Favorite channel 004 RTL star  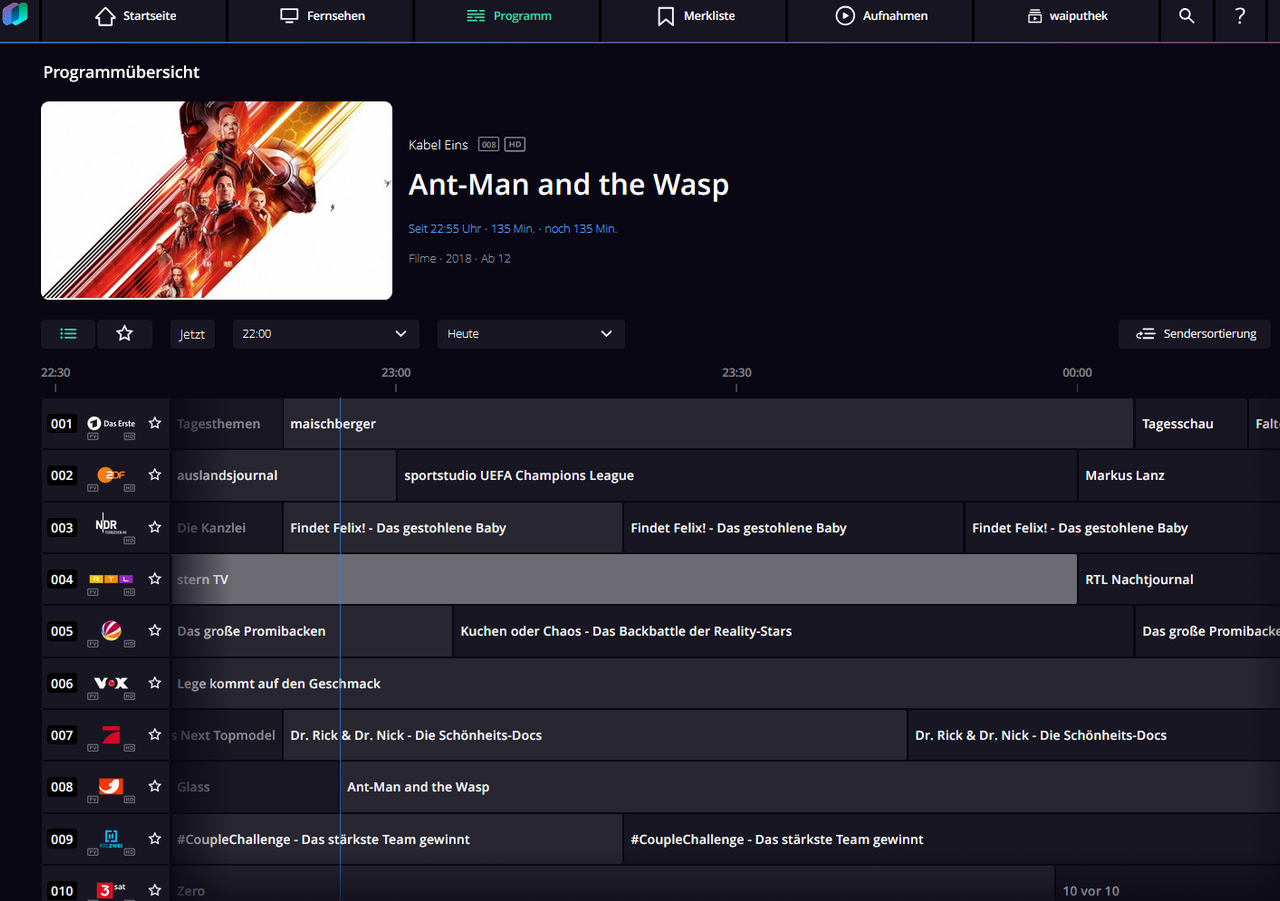(x=155, y=579)
